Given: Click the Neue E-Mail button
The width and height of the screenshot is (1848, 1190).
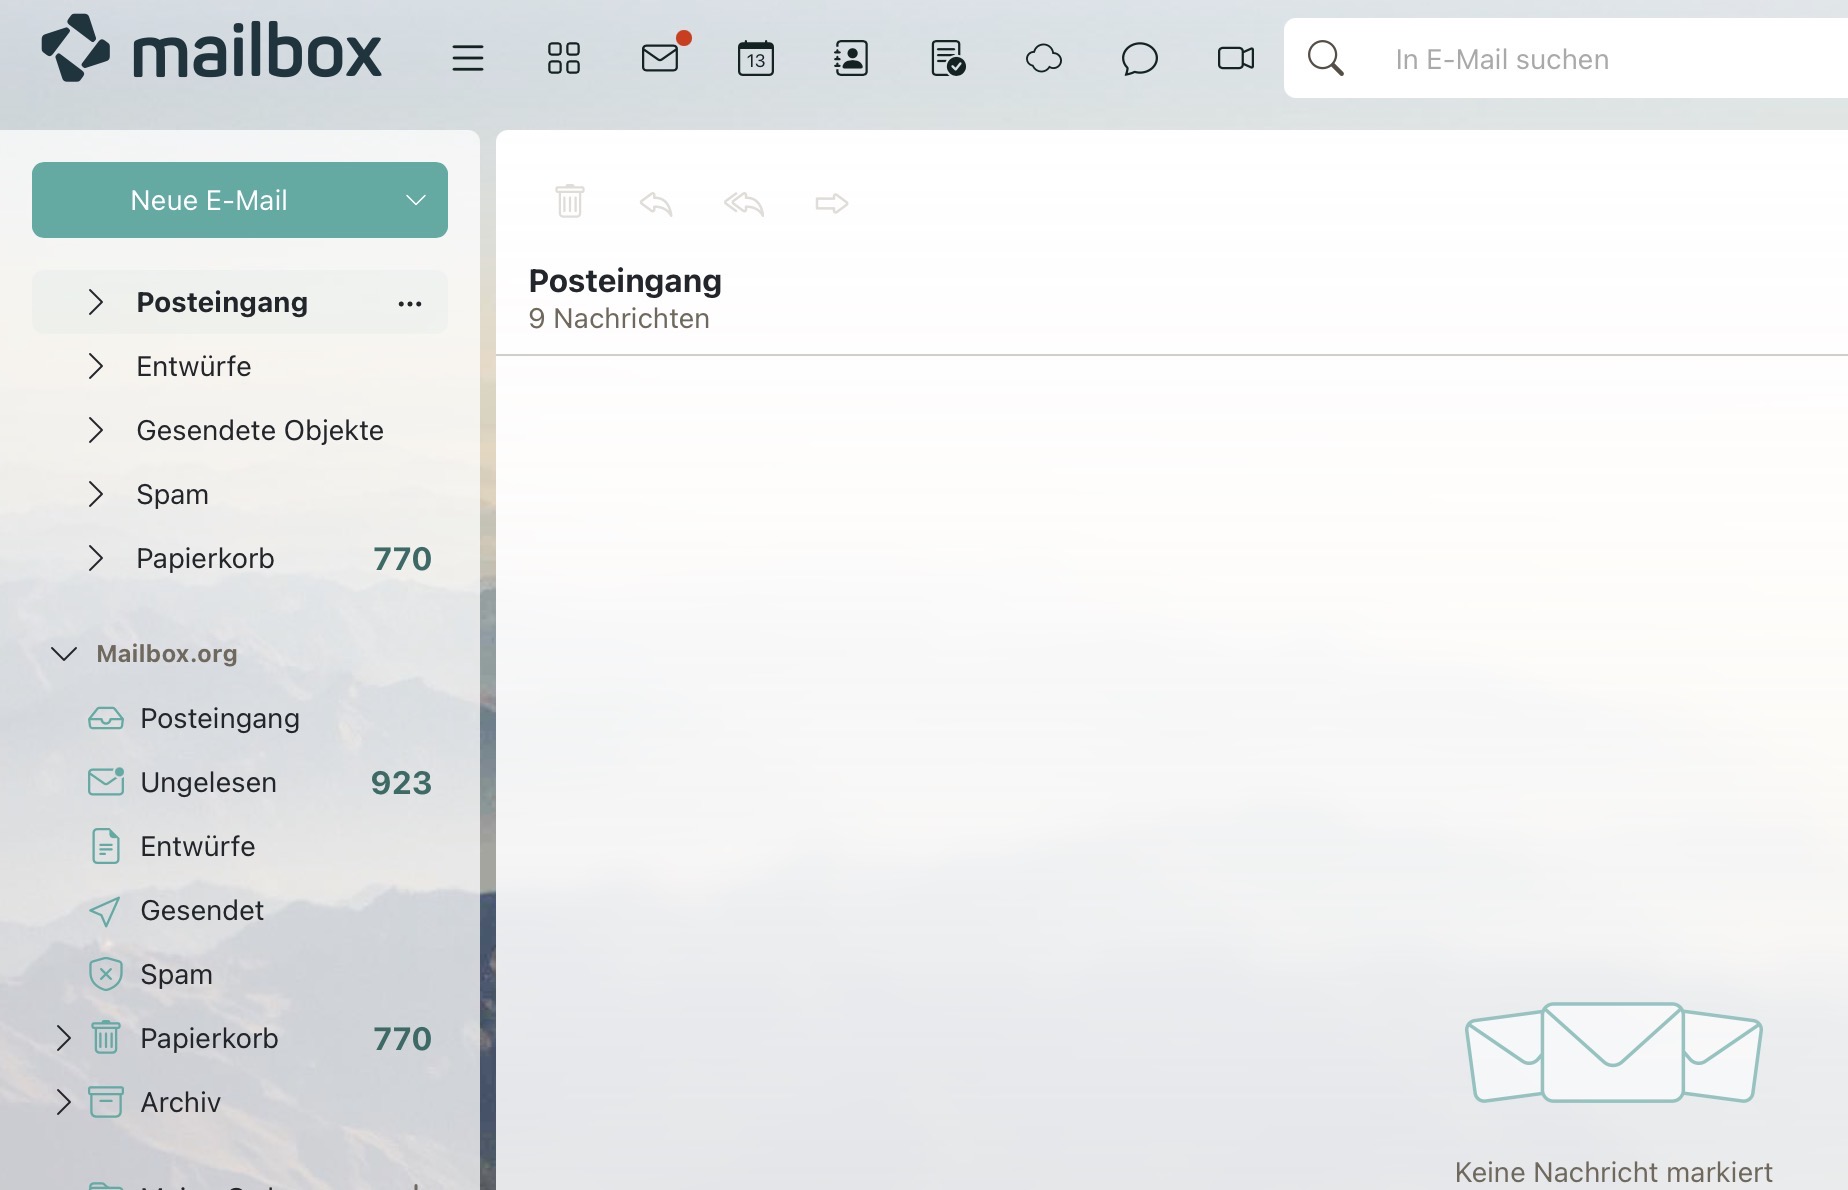Looking at the screenshot, I should [209, 200].
